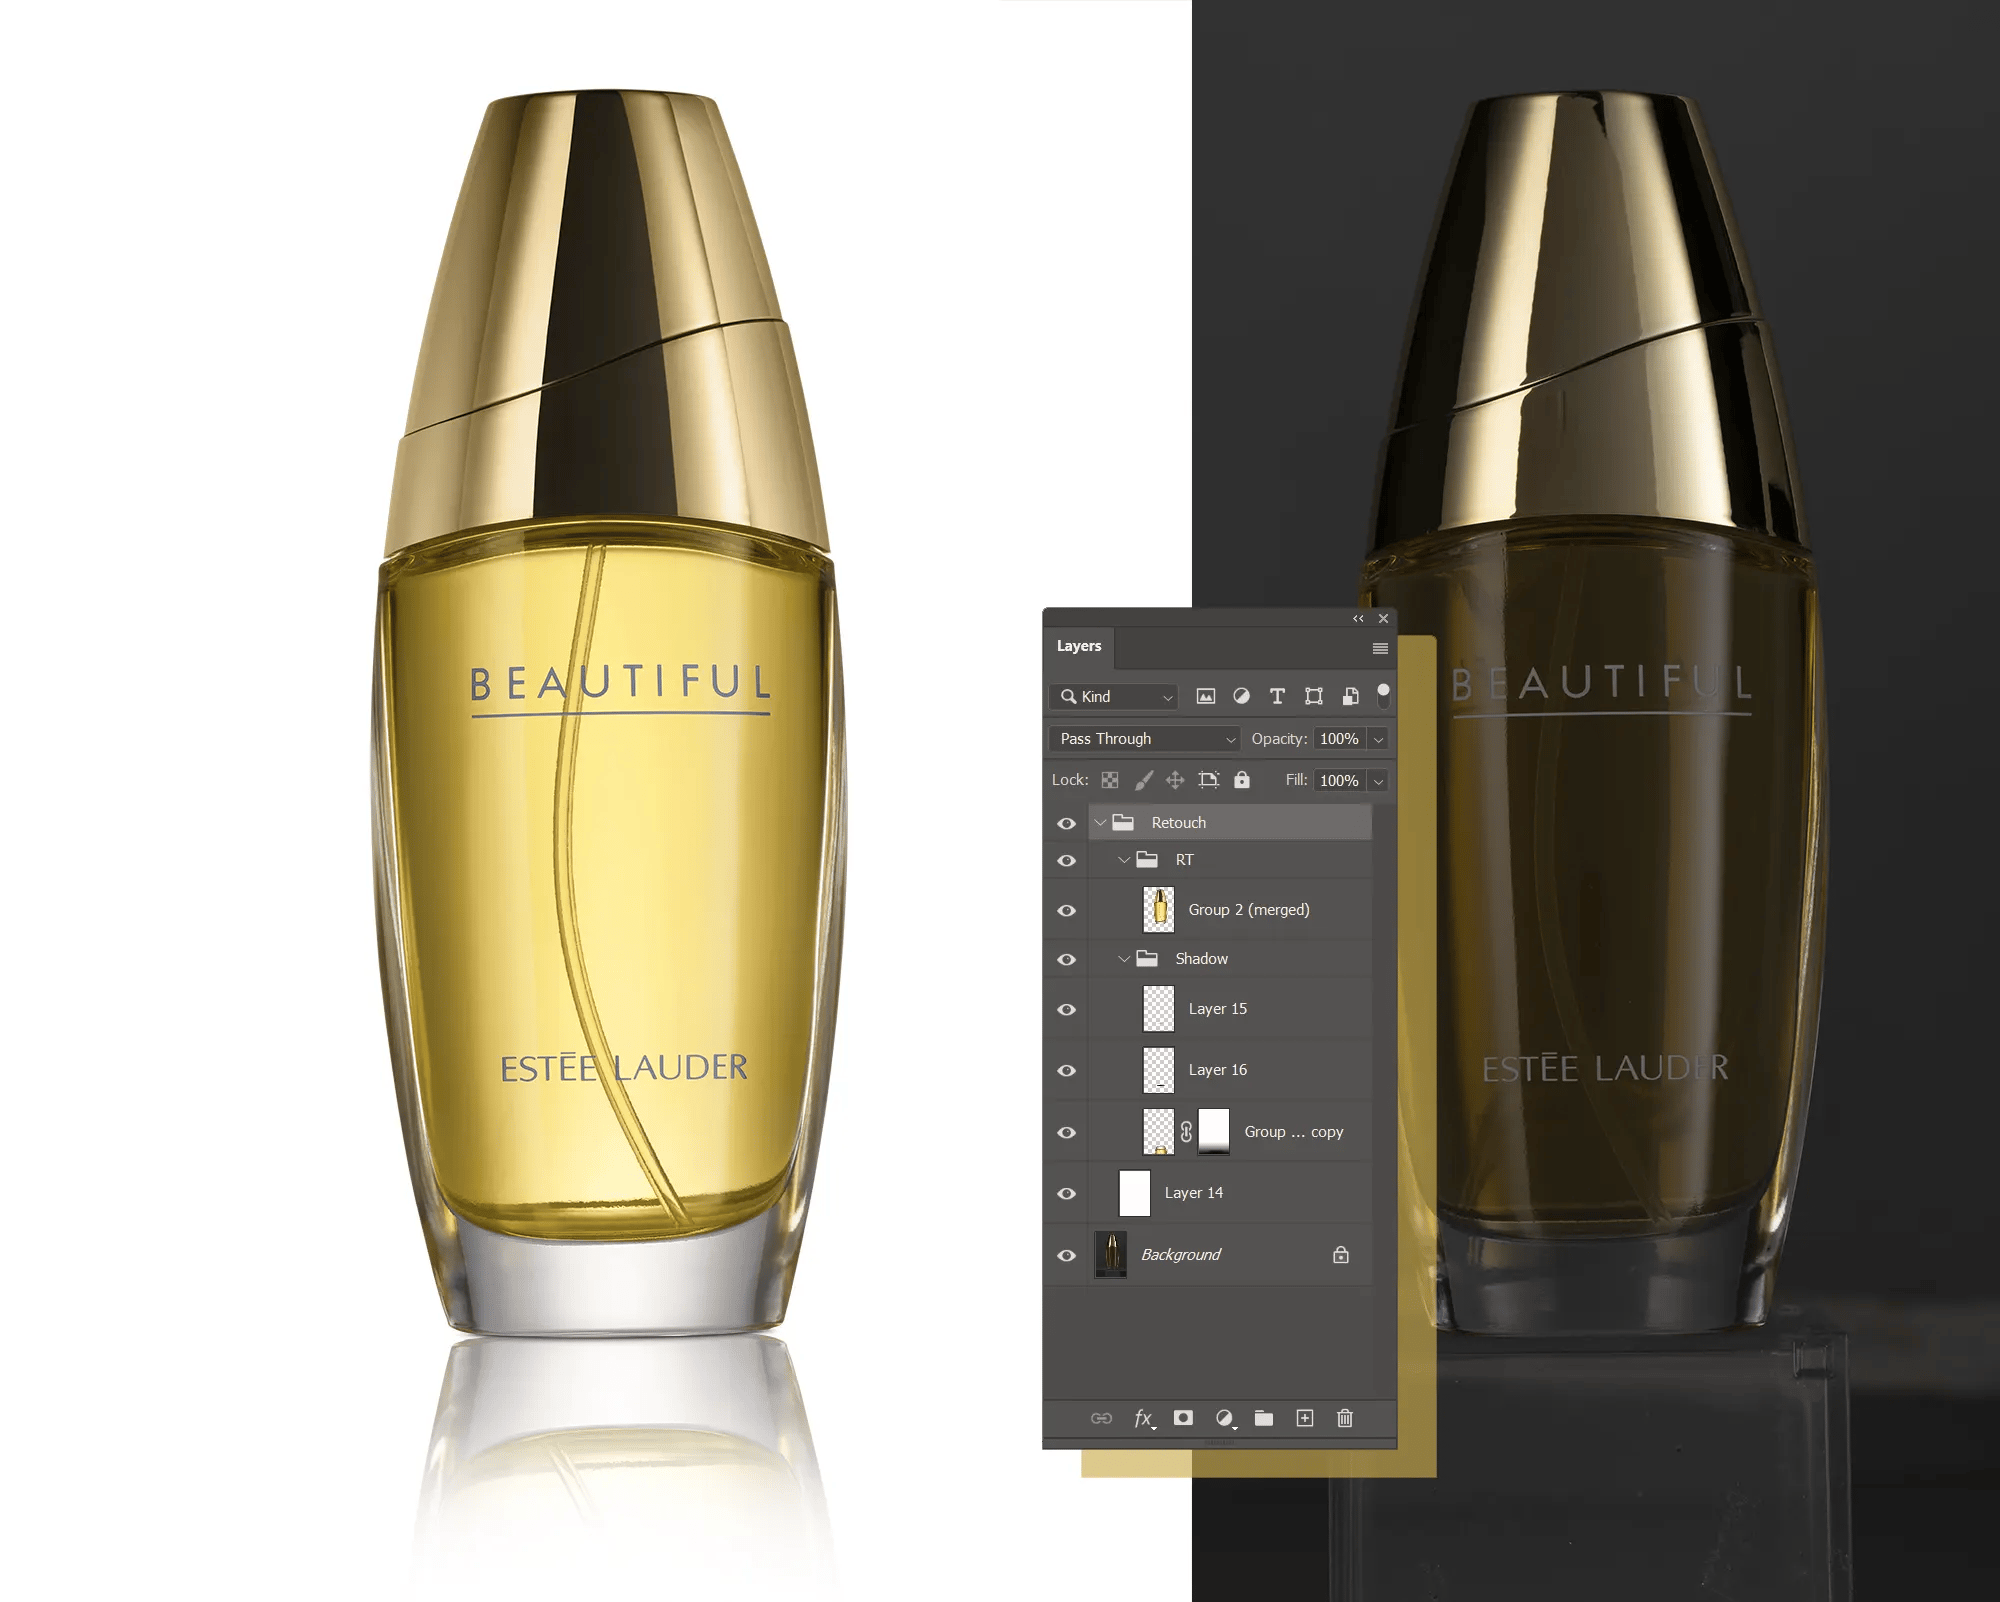Link layers icon at panel bottom
This screenshot has height=1602, width=2000.
click(x=1101, y=1418)
